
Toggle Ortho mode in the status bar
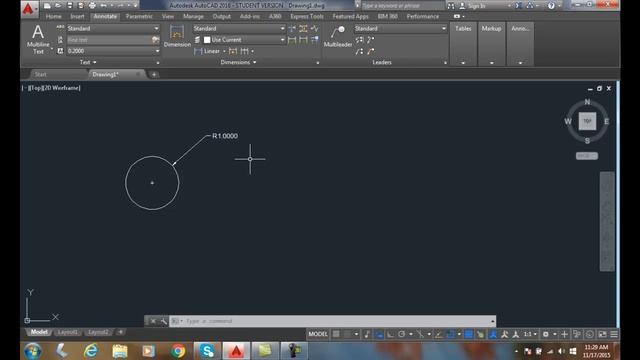tap(391, 334)
